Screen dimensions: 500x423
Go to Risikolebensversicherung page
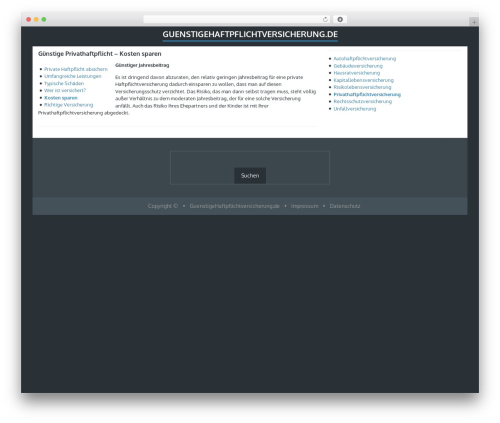click(x=362, y=87)
